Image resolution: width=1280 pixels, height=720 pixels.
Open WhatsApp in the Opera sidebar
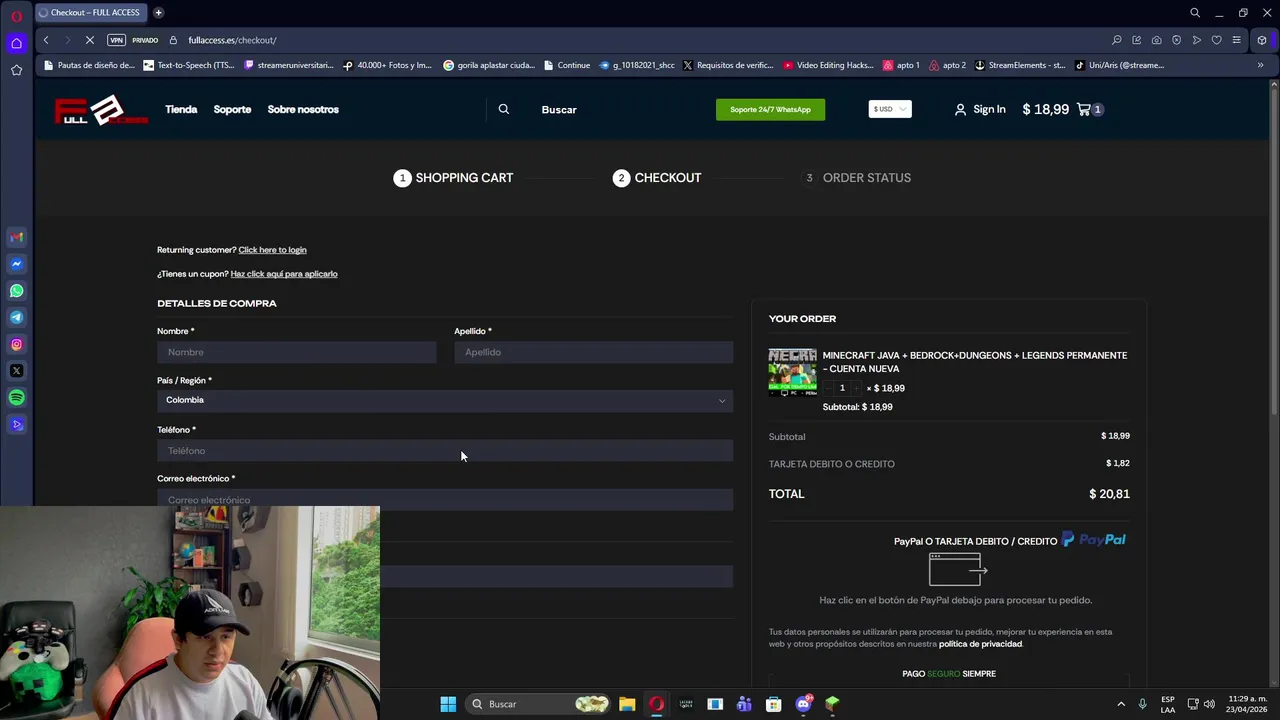pyautogui.click(x=16, y=291)
